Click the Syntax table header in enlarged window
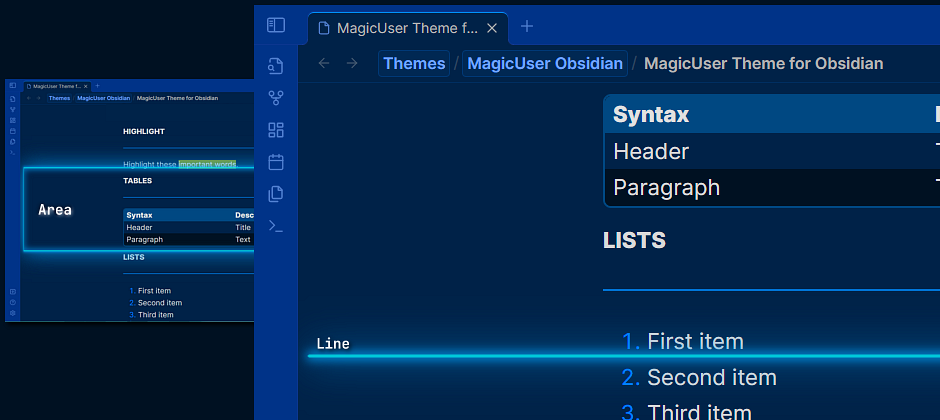Screen dimensions: 940x420 [x=651, y=114]
